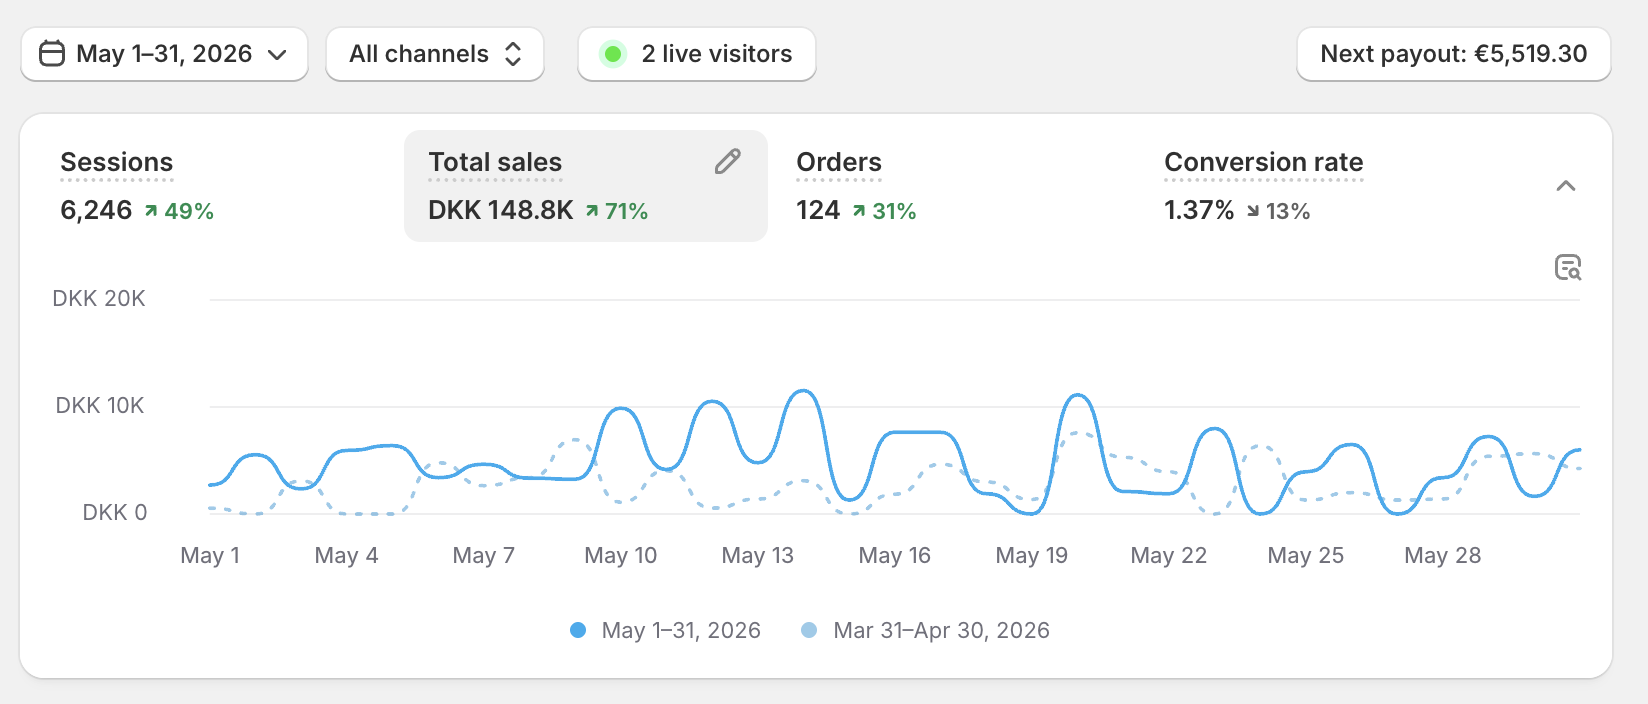Click the pencil edit icon on Total sales
Viewport: 1648px width, 704px height.
pos(728,162)
